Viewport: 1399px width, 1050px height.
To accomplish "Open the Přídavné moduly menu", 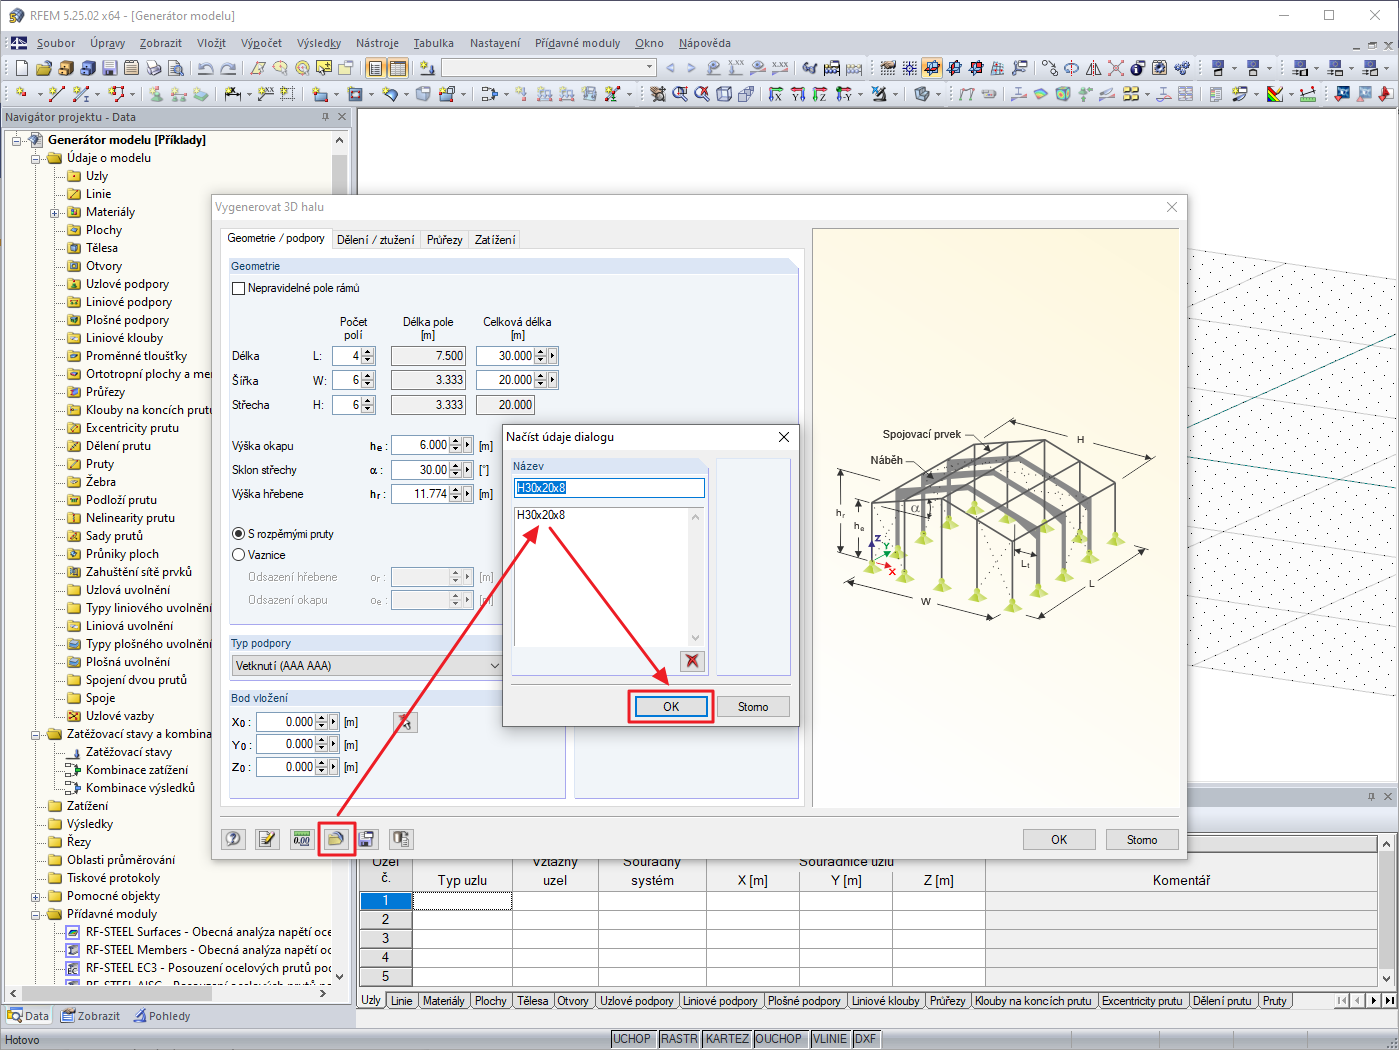I will pyautogui.click(x=577, y=43).
